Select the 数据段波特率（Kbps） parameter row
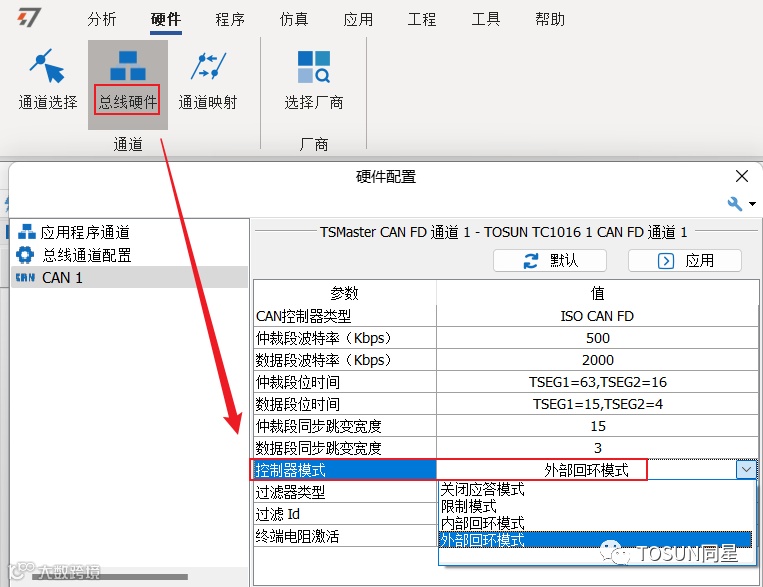 click(x=345, y=360)
